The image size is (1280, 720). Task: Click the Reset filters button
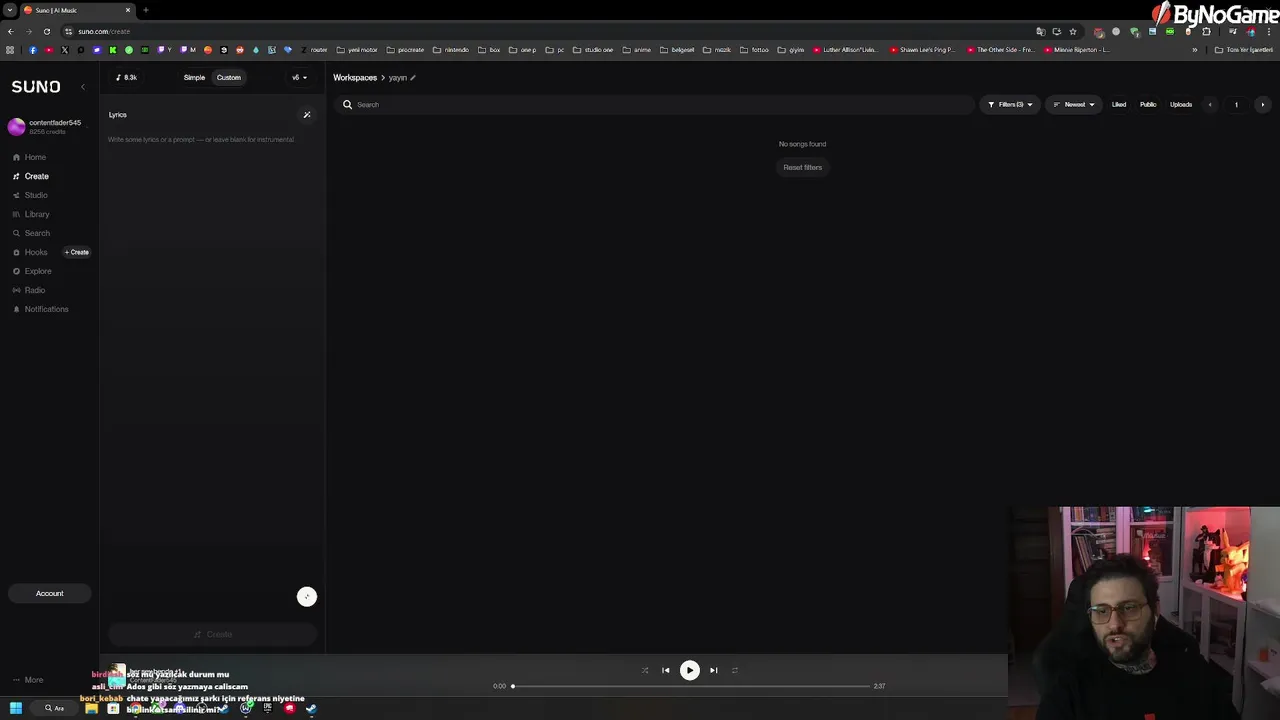[x=802, y=167]
